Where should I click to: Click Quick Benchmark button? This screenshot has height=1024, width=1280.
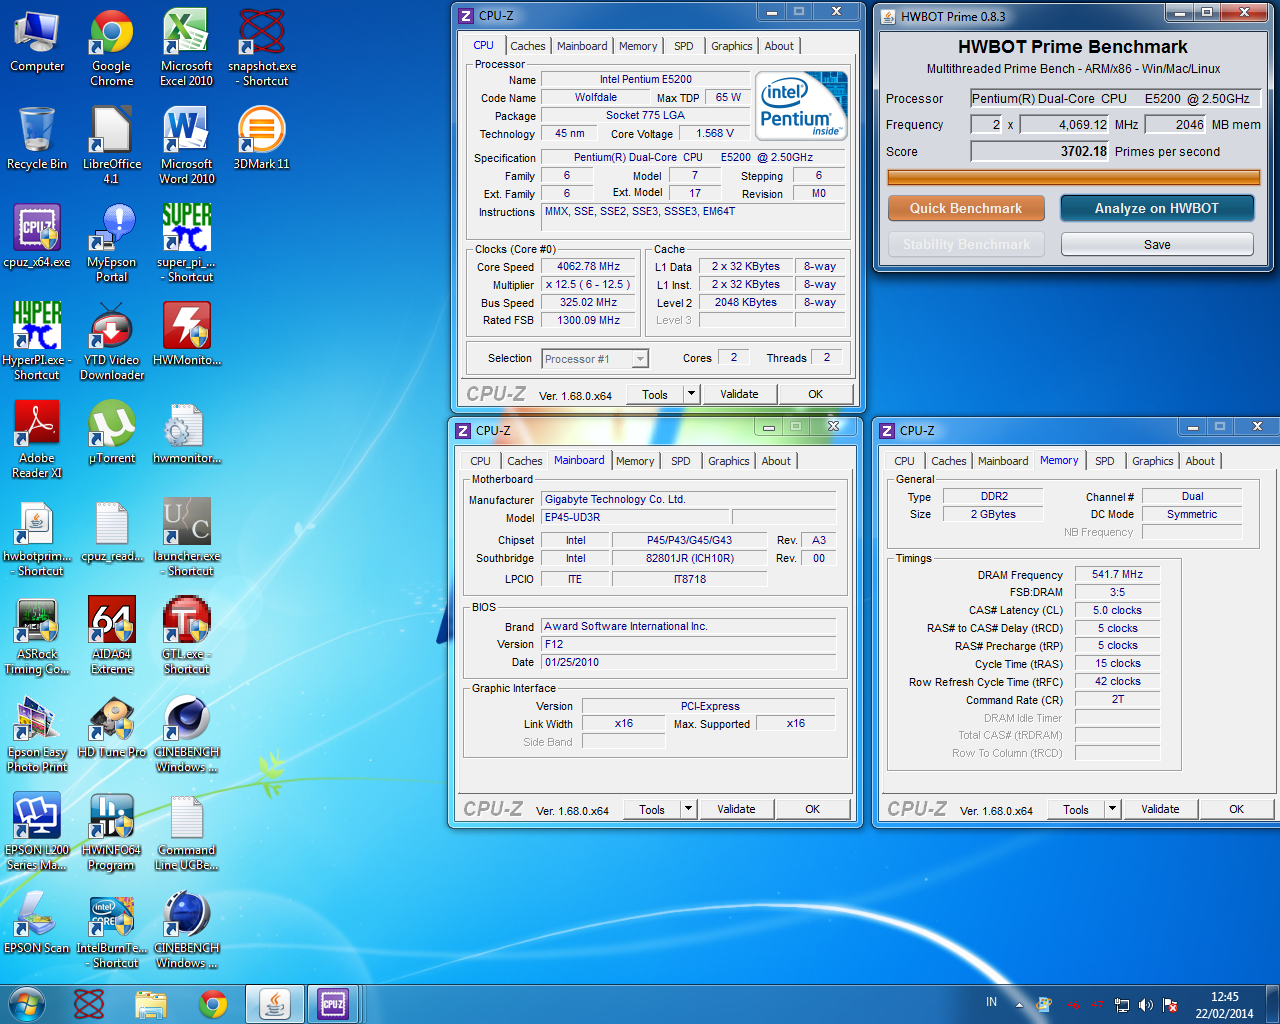coord(966,208)
